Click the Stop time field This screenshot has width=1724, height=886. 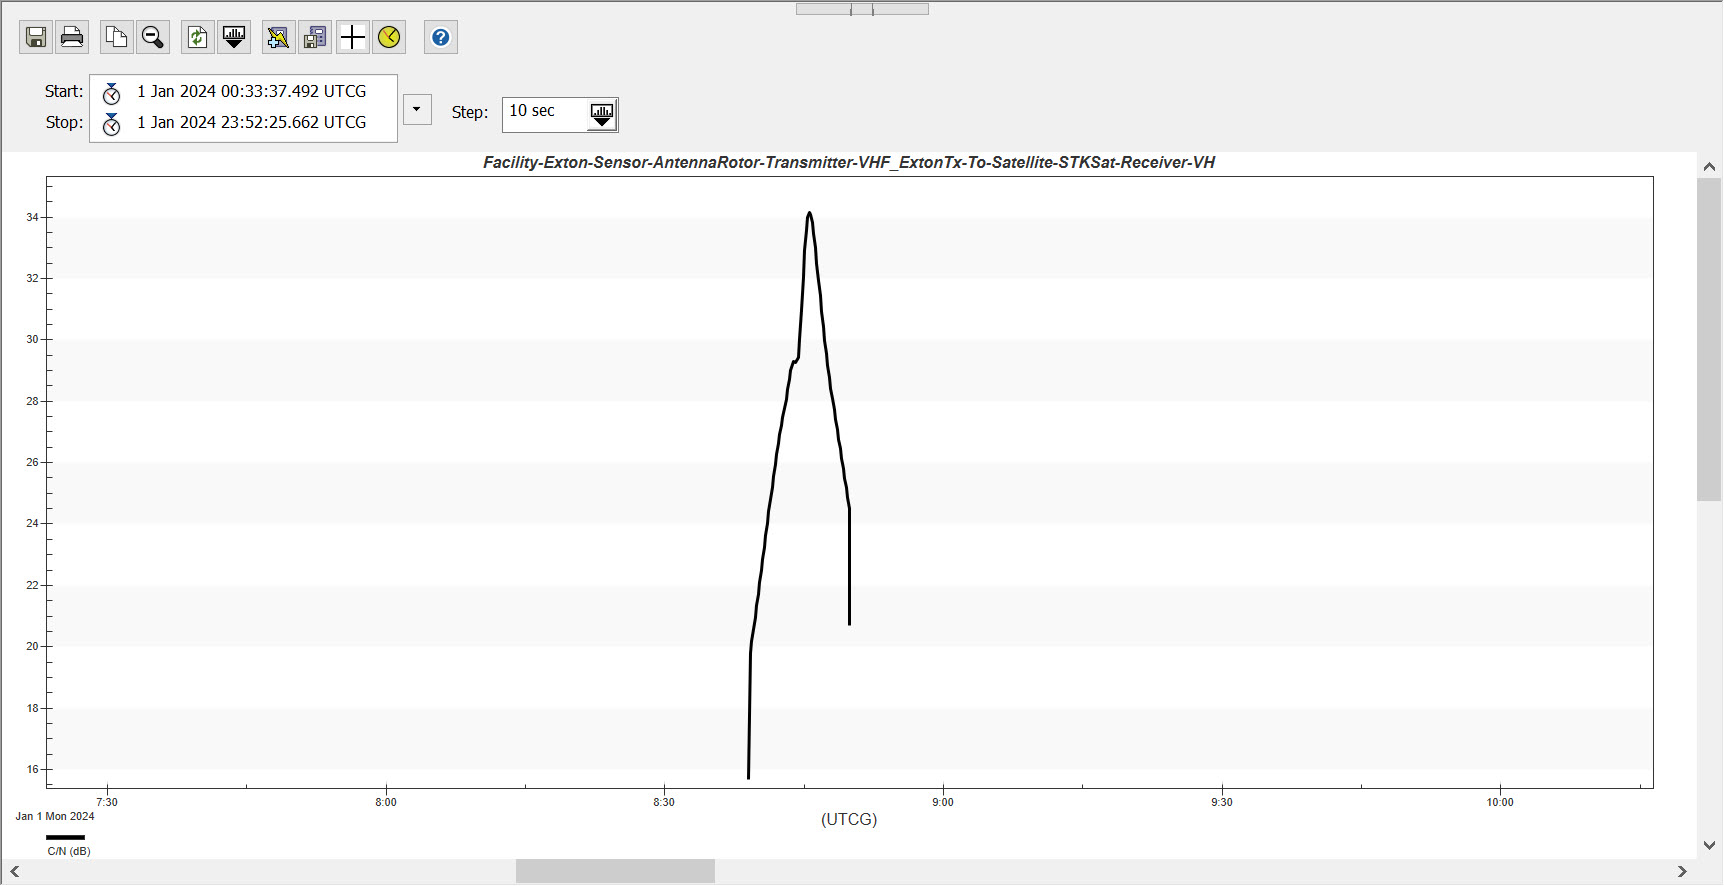click(x=251, y=122)
